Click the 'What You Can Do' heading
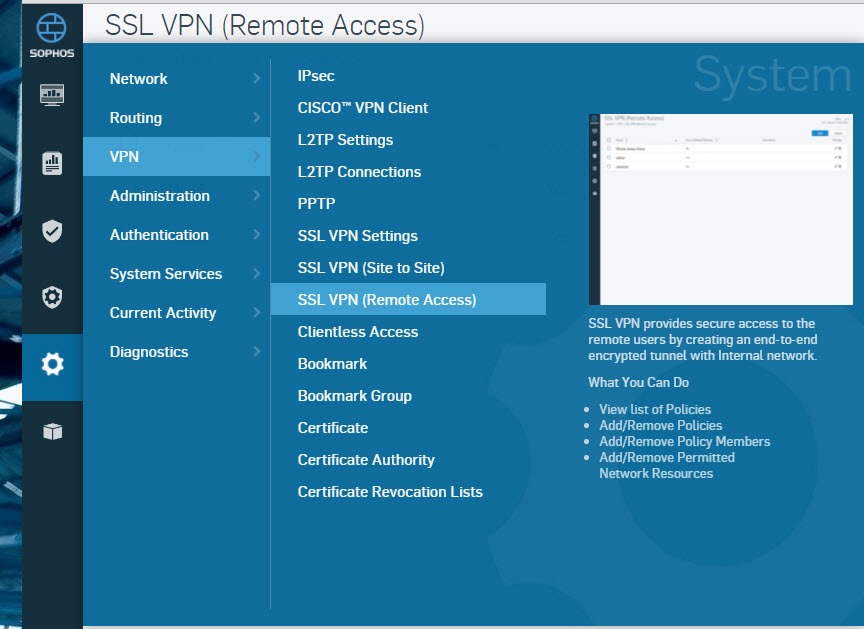Screen dimensions: 864x629 tap(639, 382)
